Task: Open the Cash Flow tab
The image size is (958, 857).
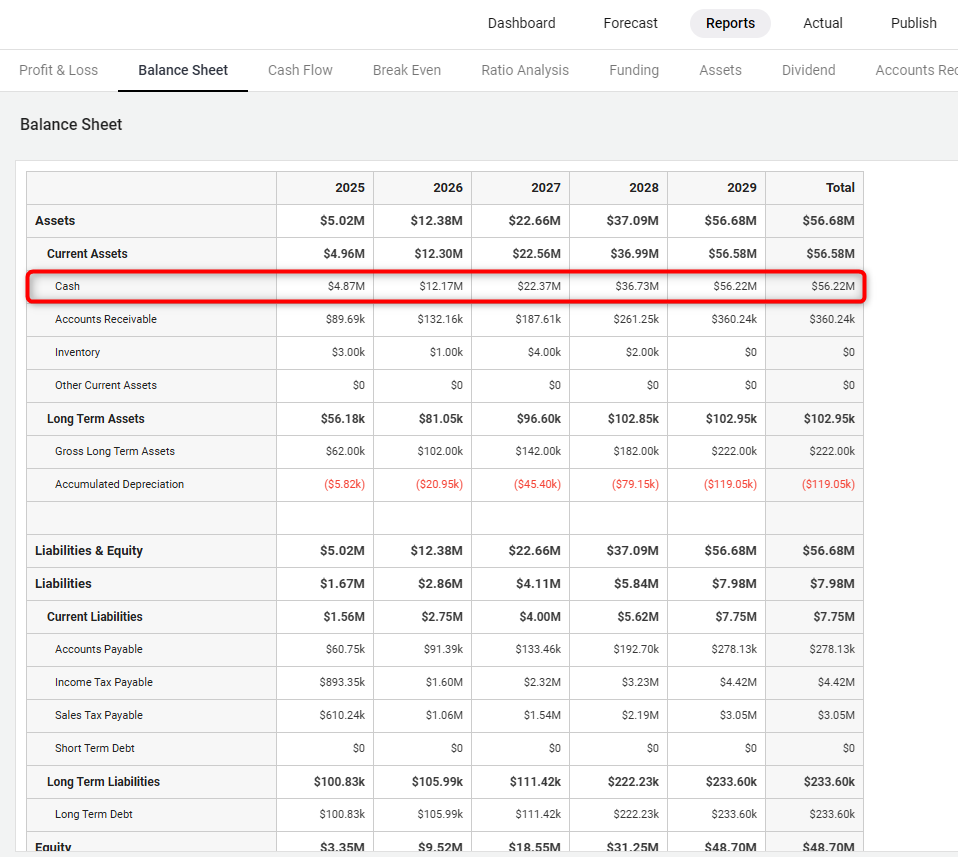Action: click(x=300, y=70)
